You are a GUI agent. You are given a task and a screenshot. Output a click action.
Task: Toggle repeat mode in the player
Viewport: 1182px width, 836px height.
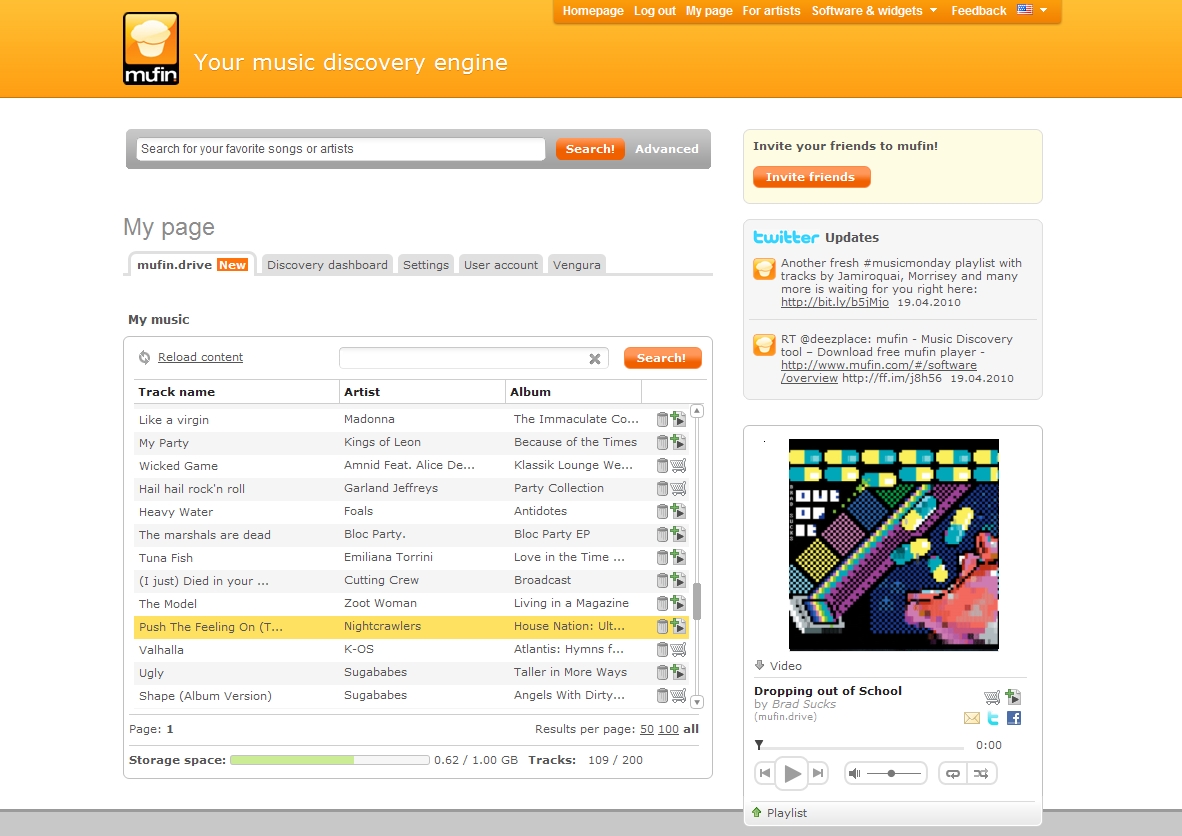coord(954,773)
